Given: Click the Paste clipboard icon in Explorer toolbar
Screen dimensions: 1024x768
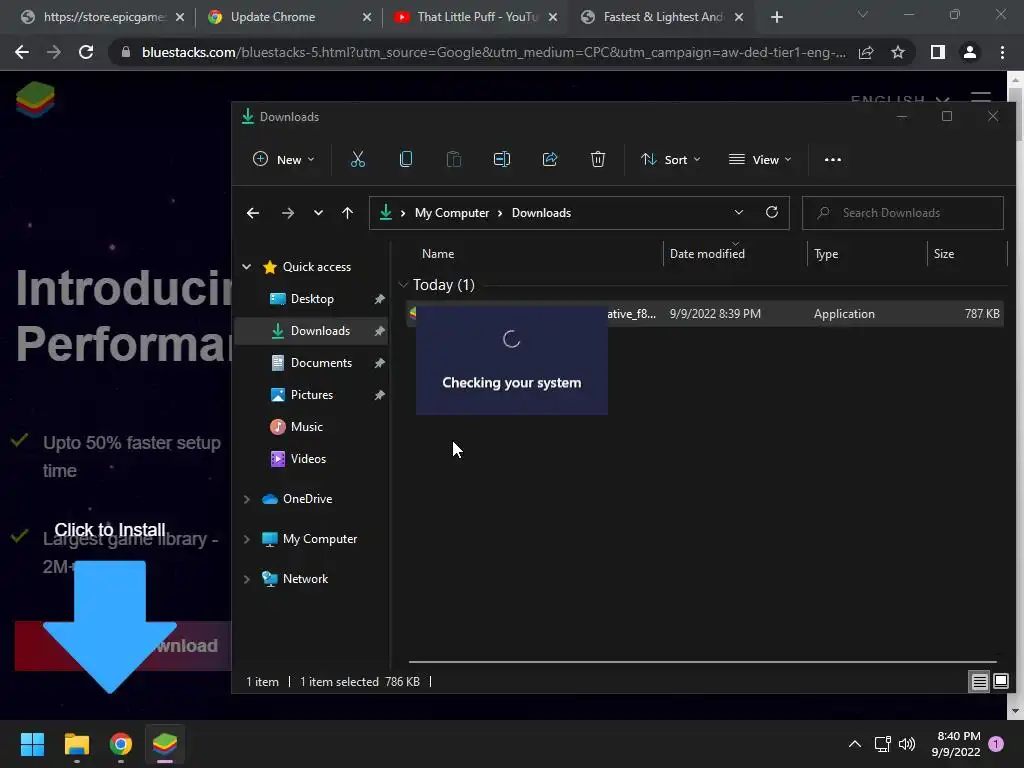Looking at the screenshot, I should [x=453, y=159].
